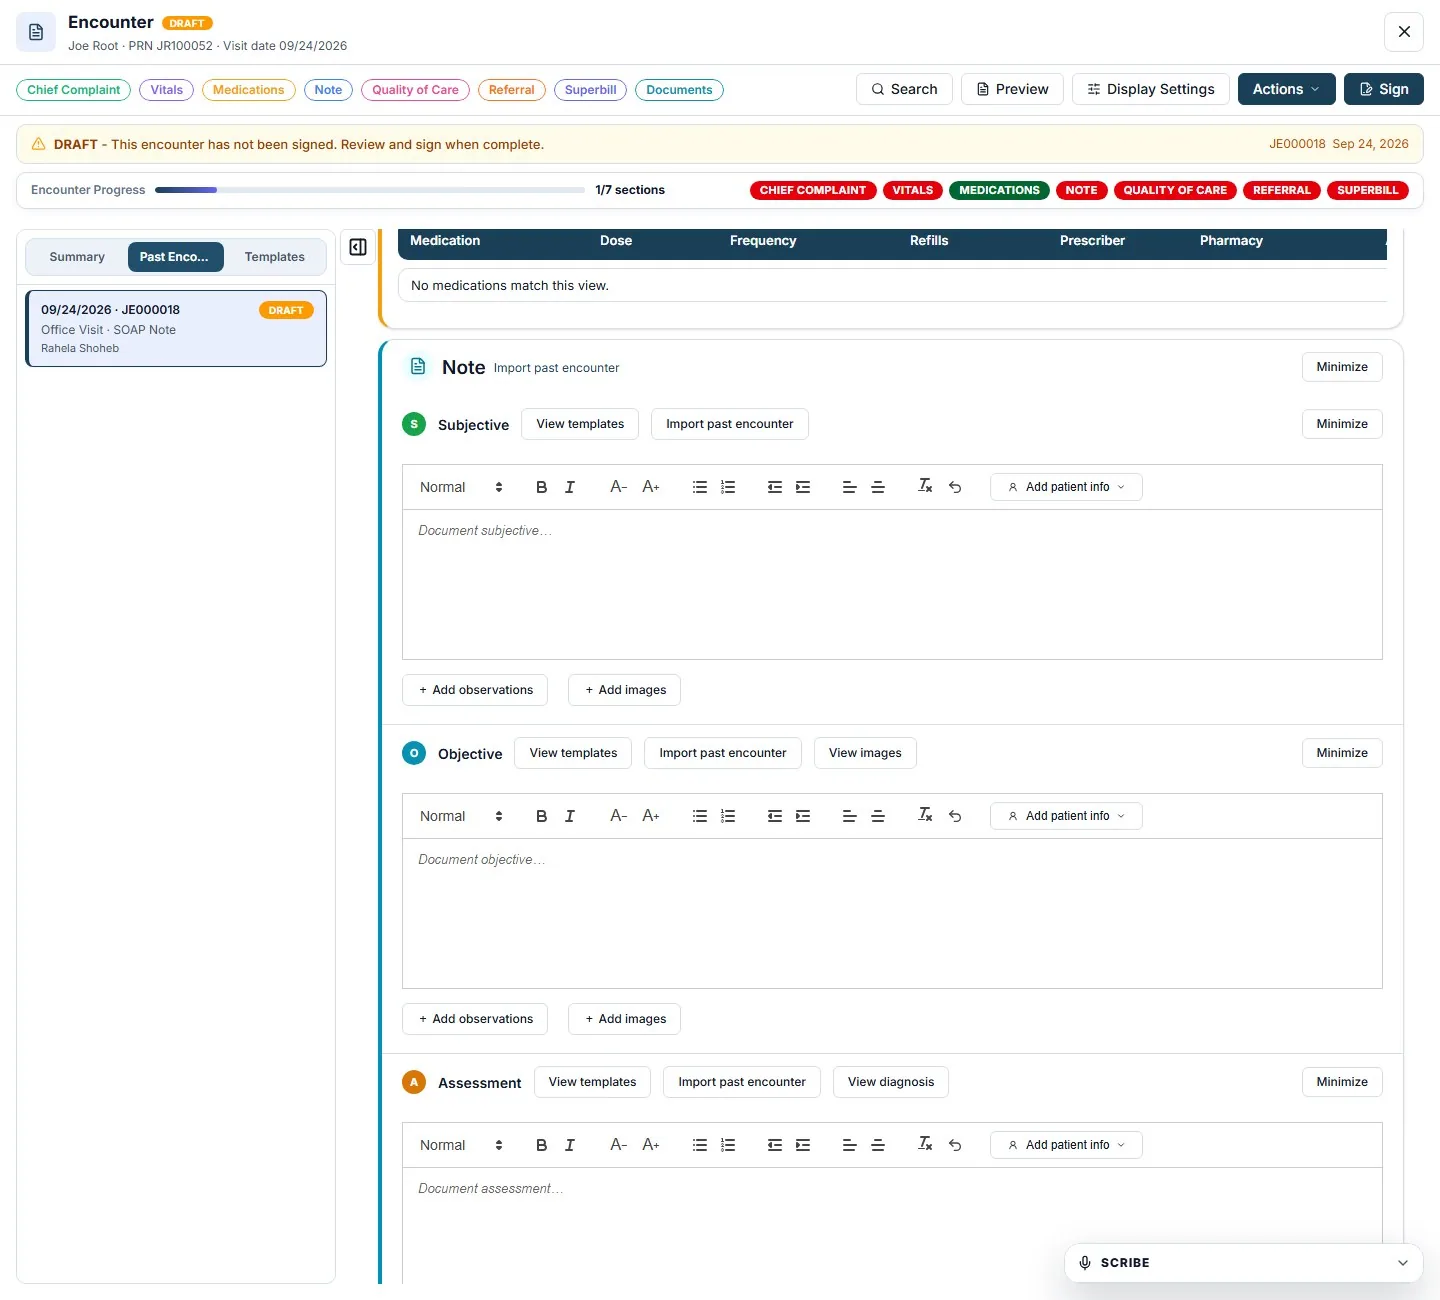Open the Normal text style dropdown in Subjective
The image size is (1440, 1300).
coord(461,487)
